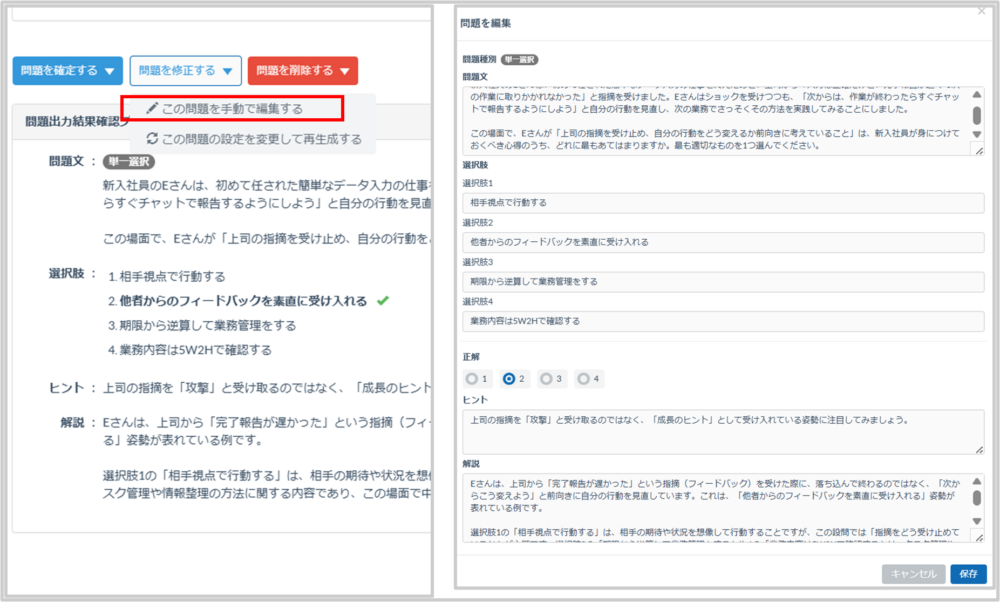Click the green checkmark beside the correct answer
This screenshot has height=602, width=1000.
[383, 301]
